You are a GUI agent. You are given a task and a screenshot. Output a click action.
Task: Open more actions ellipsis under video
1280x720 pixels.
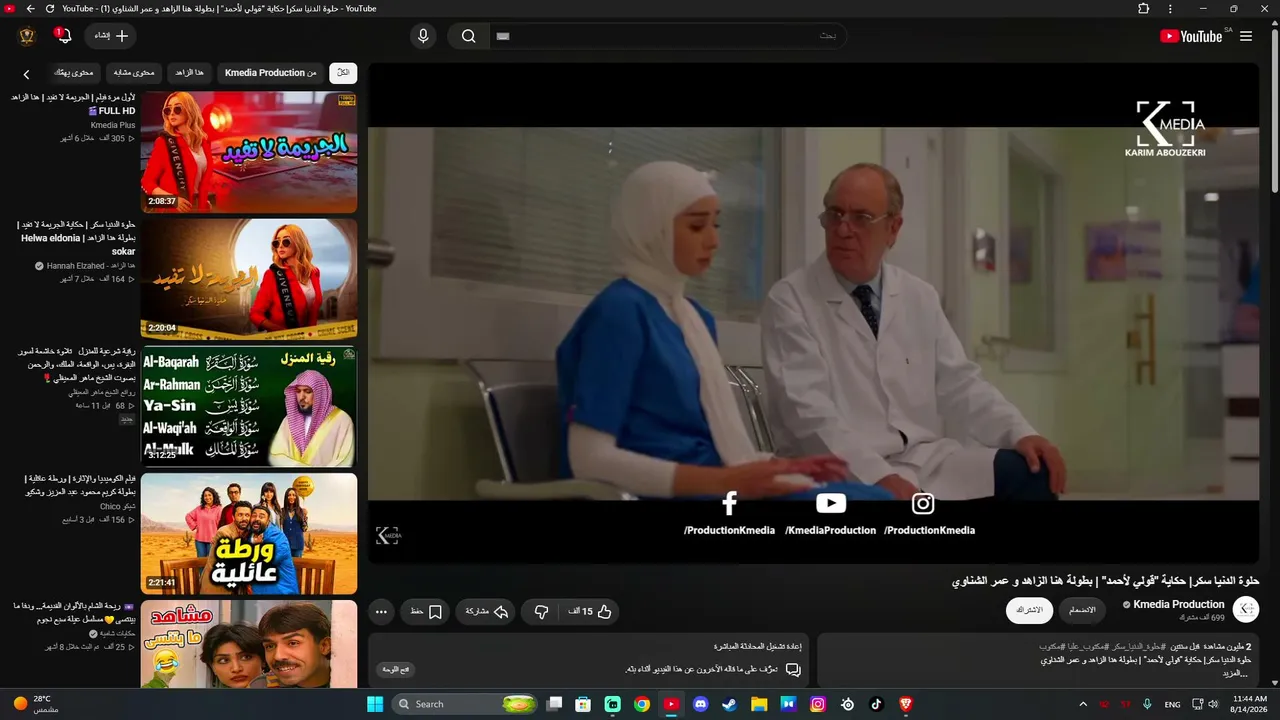(x=381, y=612)
